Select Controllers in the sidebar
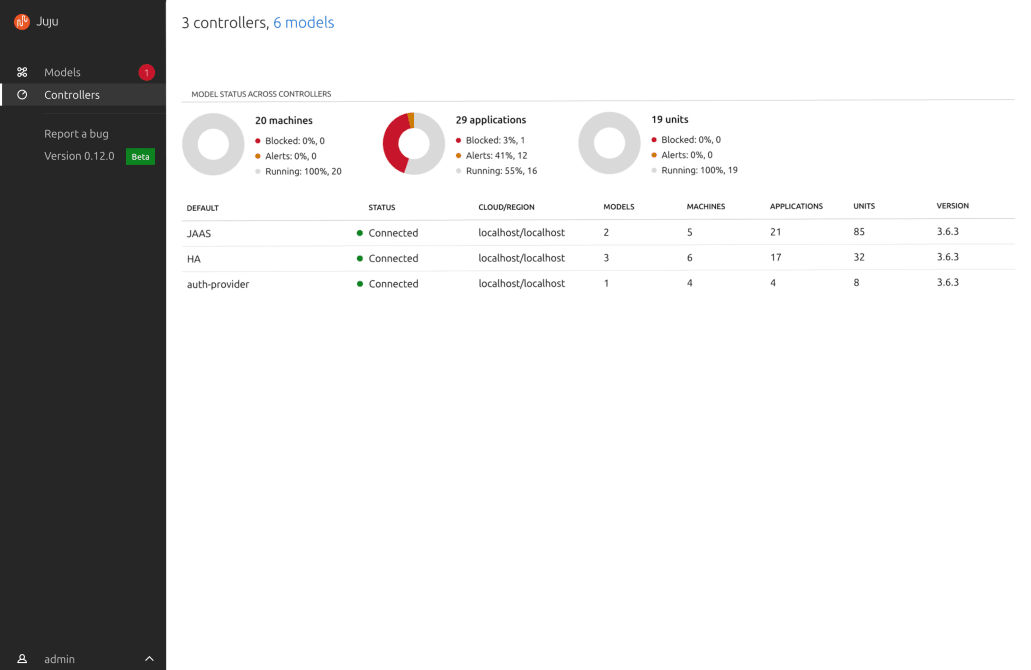 (x=84, y=95)
